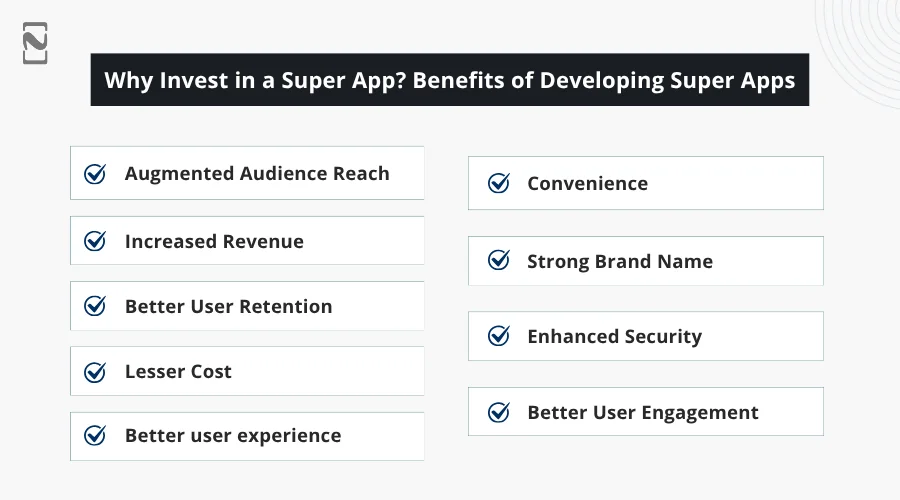The image size is (900, 500).
Task: Click the checkmark icon beside Augmented Audience Reach
Action: click(95, 174)
